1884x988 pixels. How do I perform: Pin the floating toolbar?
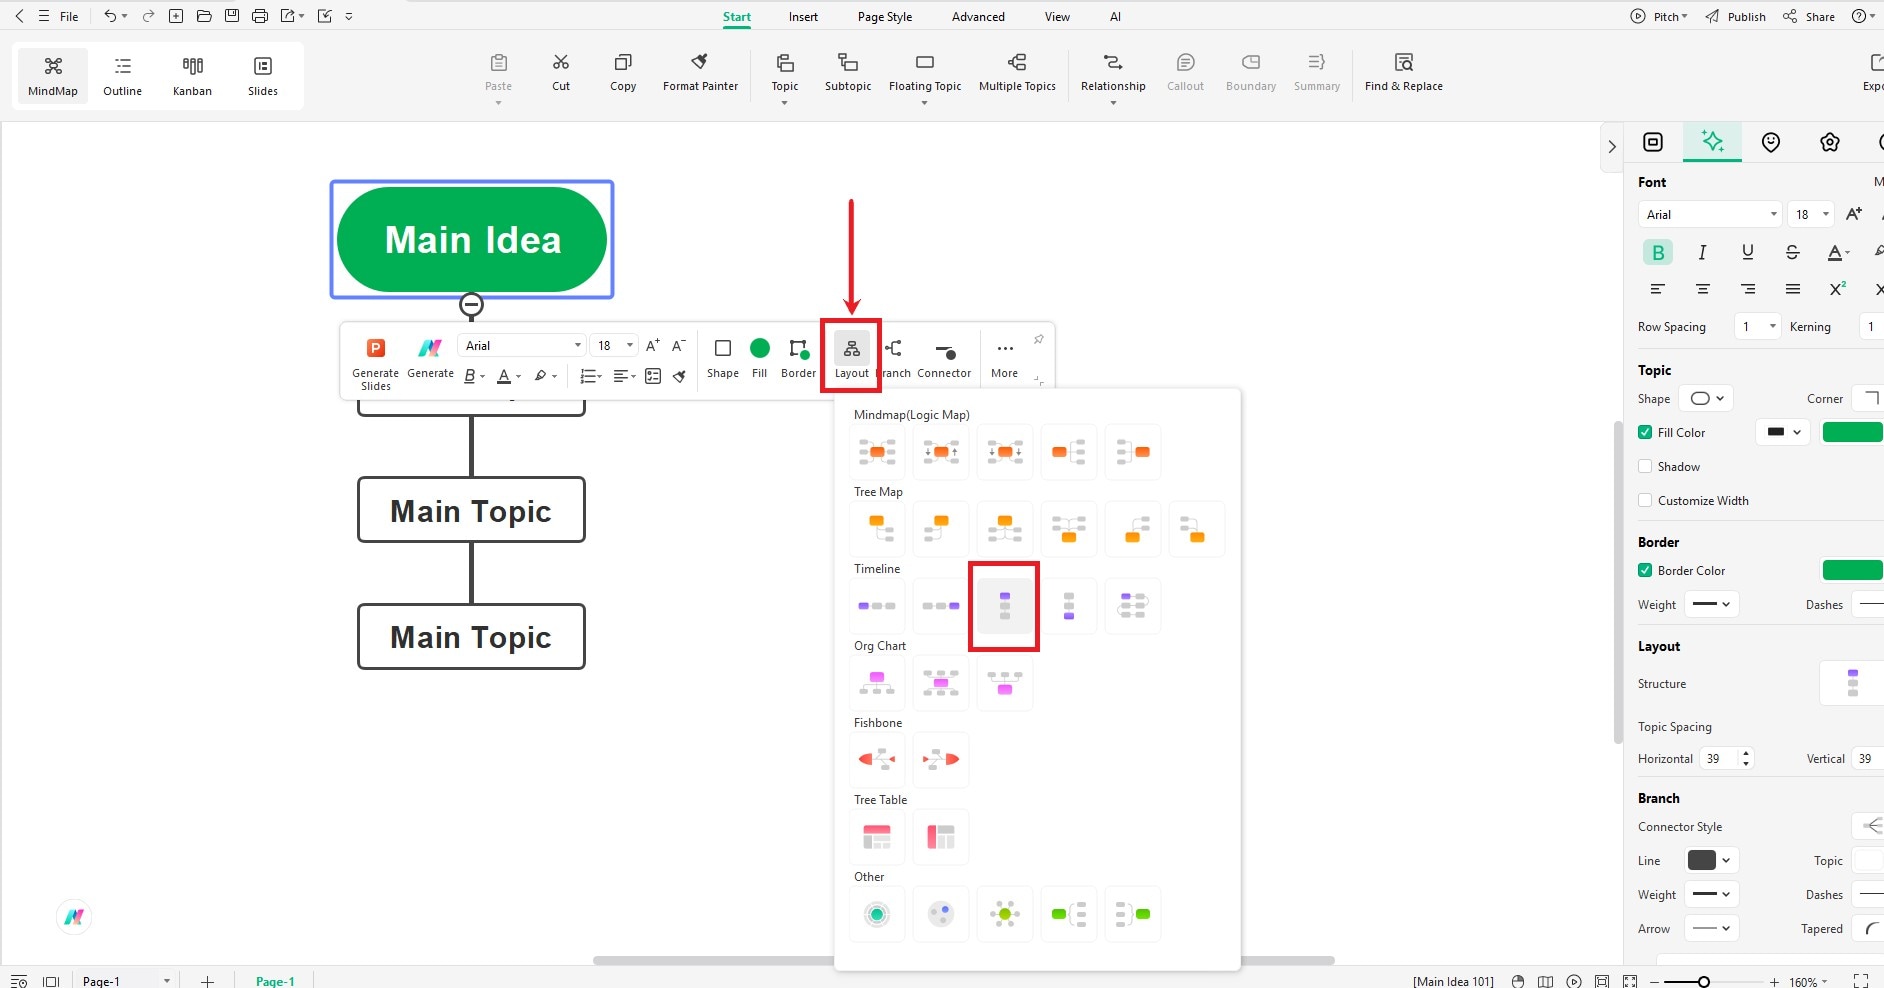pyautogui.click(x=1039, y=339)
